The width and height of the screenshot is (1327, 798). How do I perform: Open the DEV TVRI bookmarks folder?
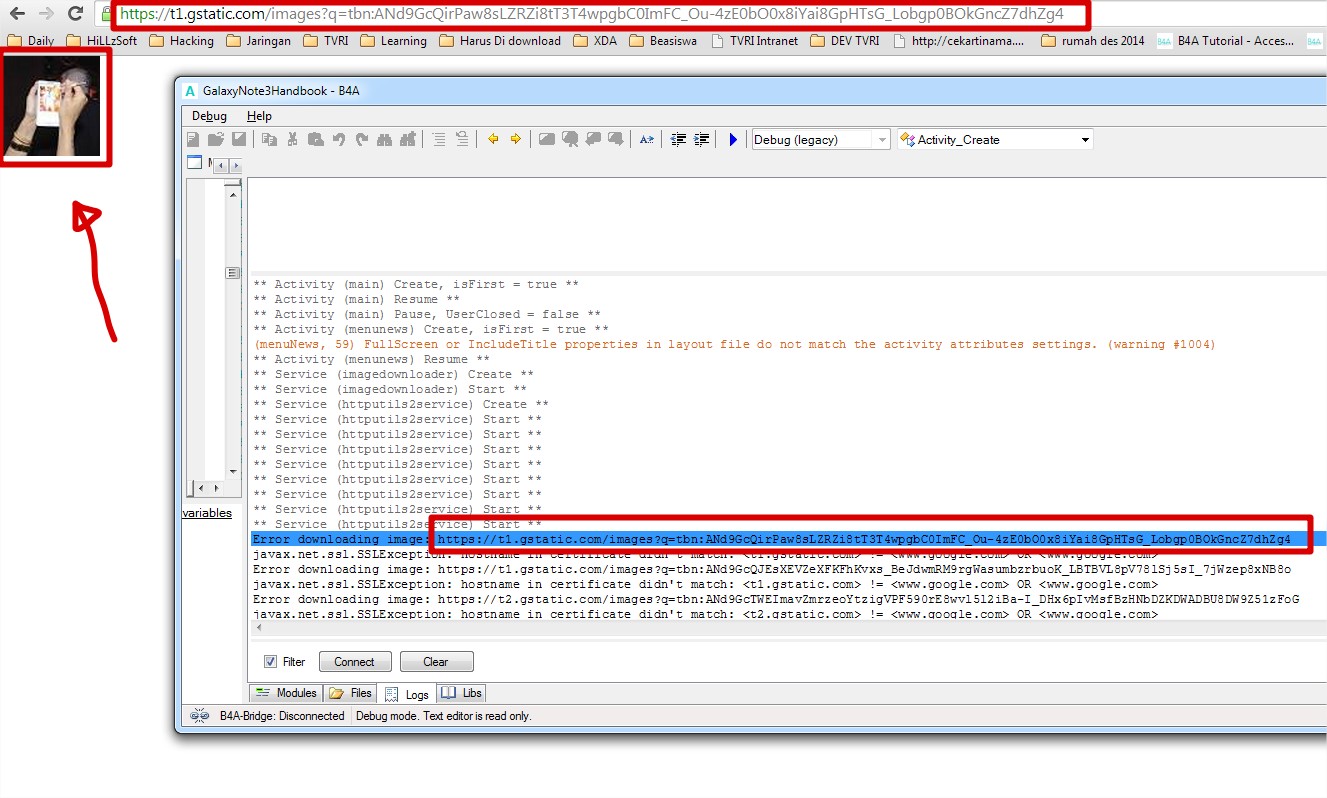pos(846,41)
